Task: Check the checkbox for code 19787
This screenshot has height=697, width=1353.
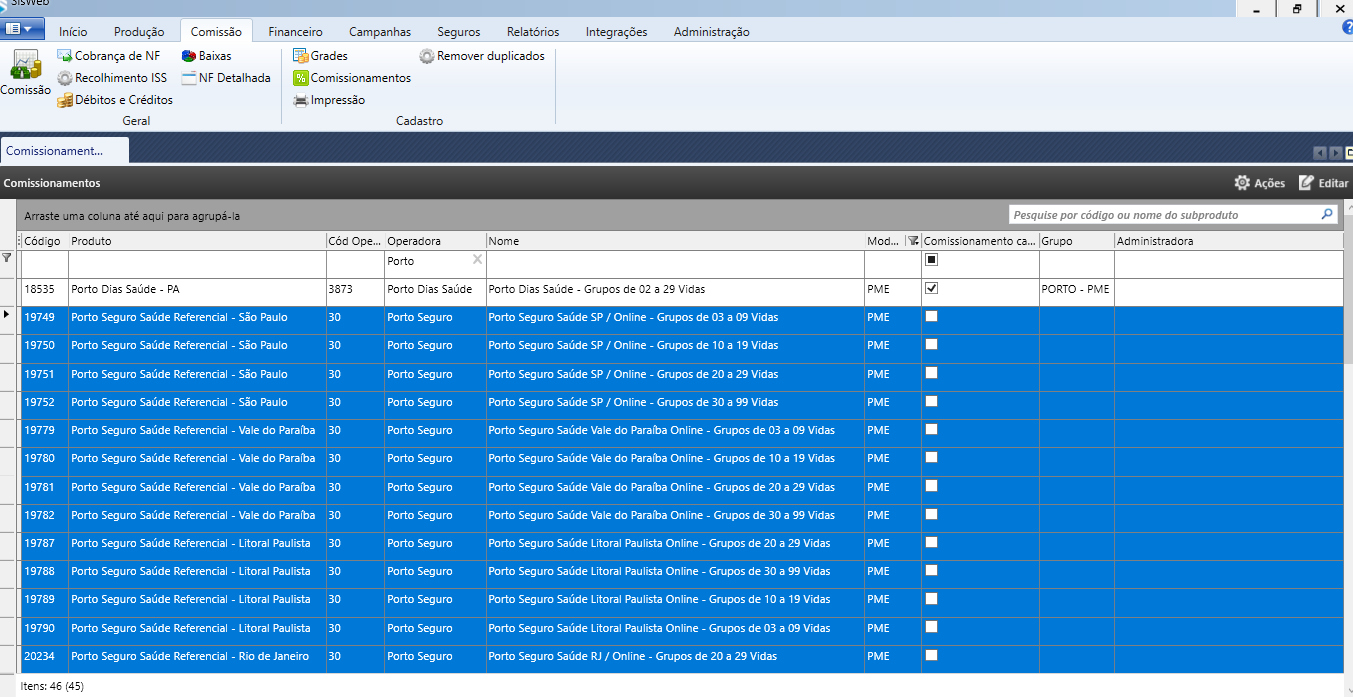Action: 931,542
